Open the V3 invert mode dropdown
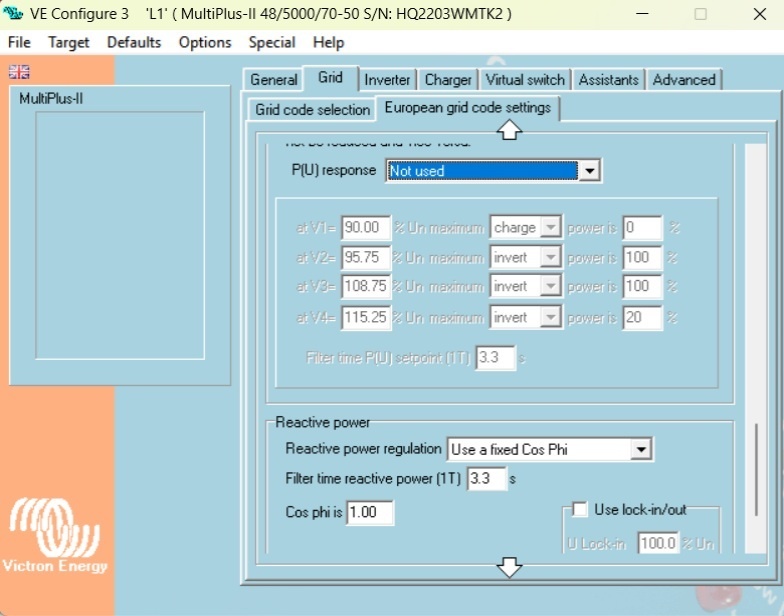The width and height of the screenshot is (784, 616). (x=550, y=286)
